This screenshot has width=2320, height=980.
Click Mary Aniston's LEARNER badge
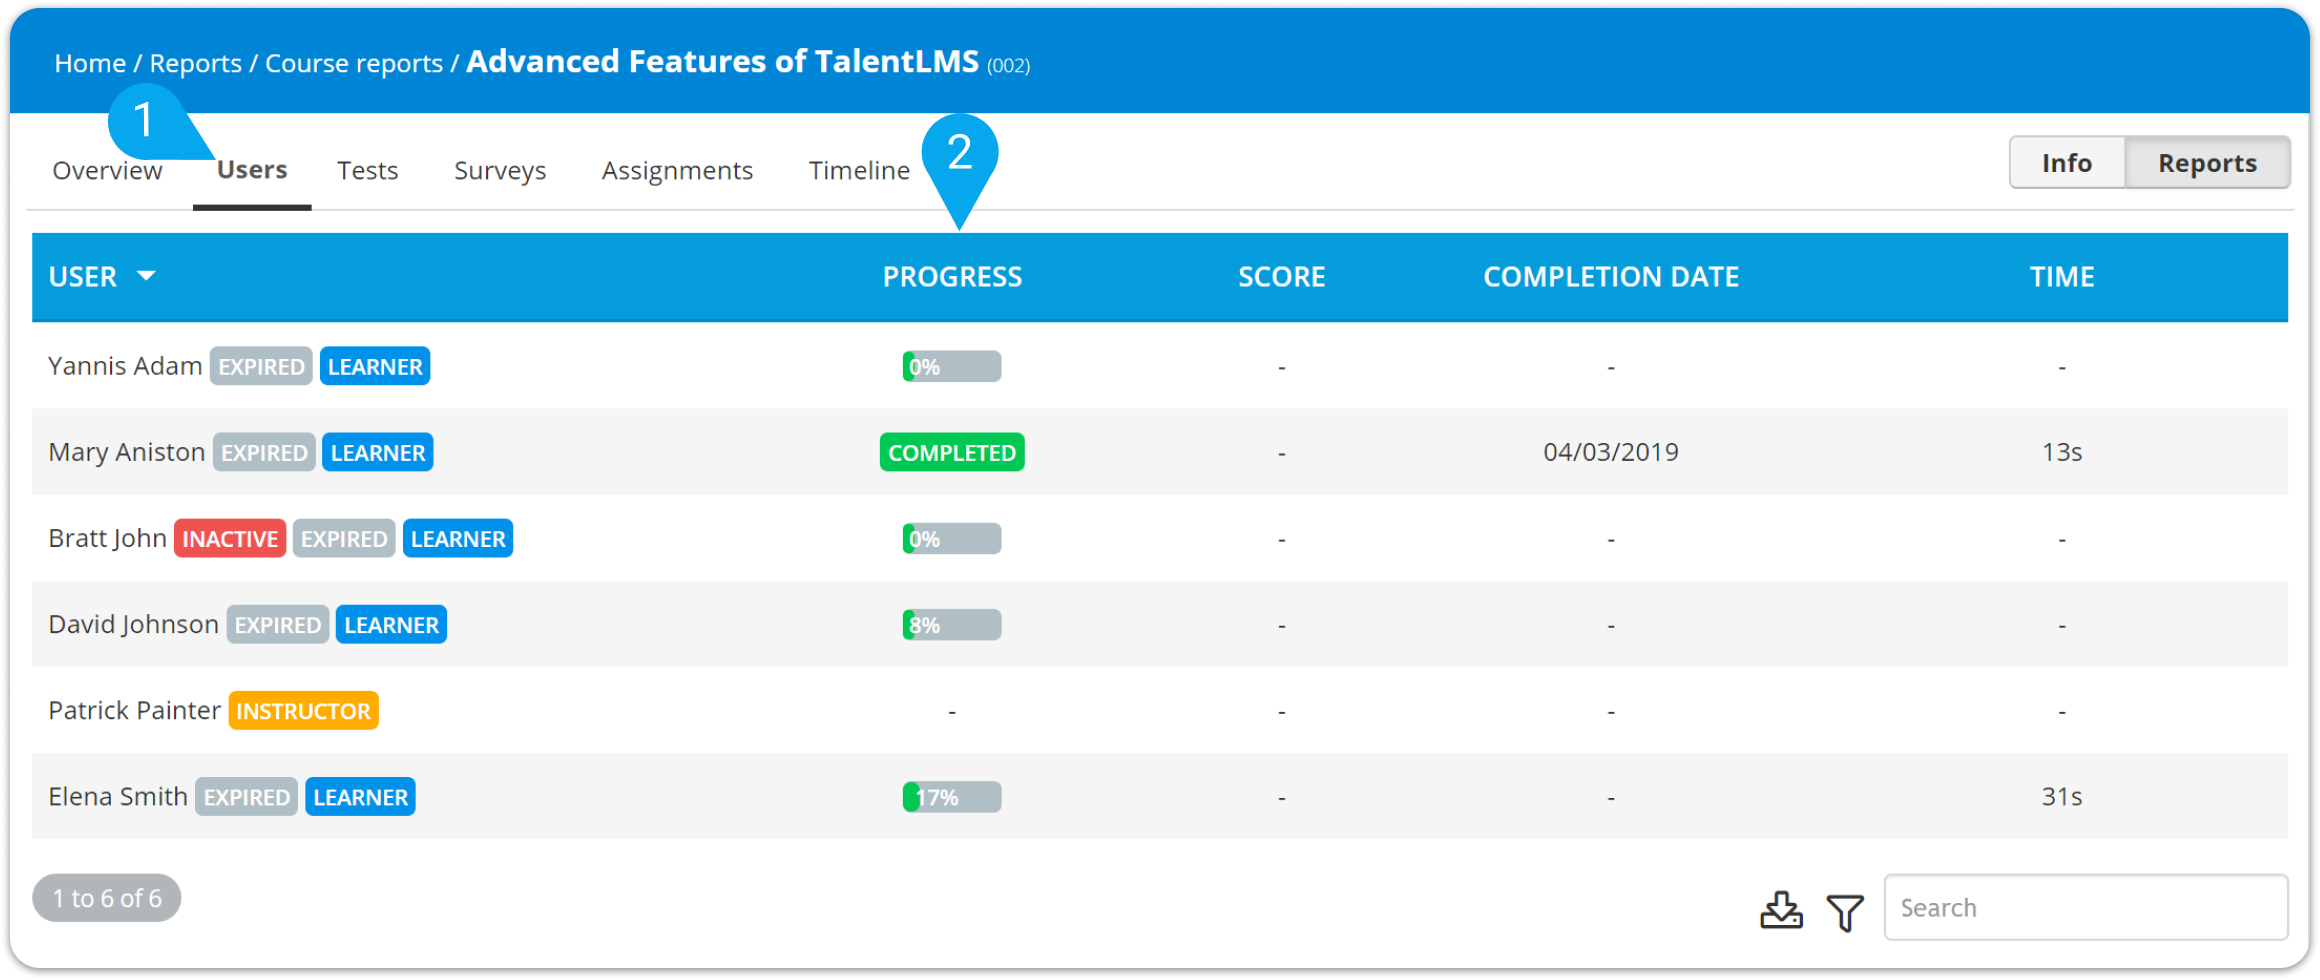[378, 453]
